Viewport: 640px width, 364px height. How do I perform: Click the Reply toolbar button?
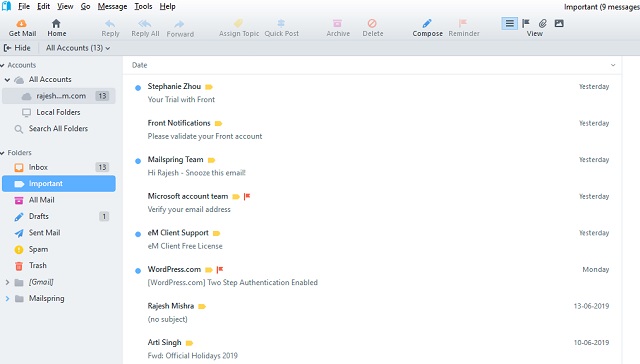[x=110, y=28]
